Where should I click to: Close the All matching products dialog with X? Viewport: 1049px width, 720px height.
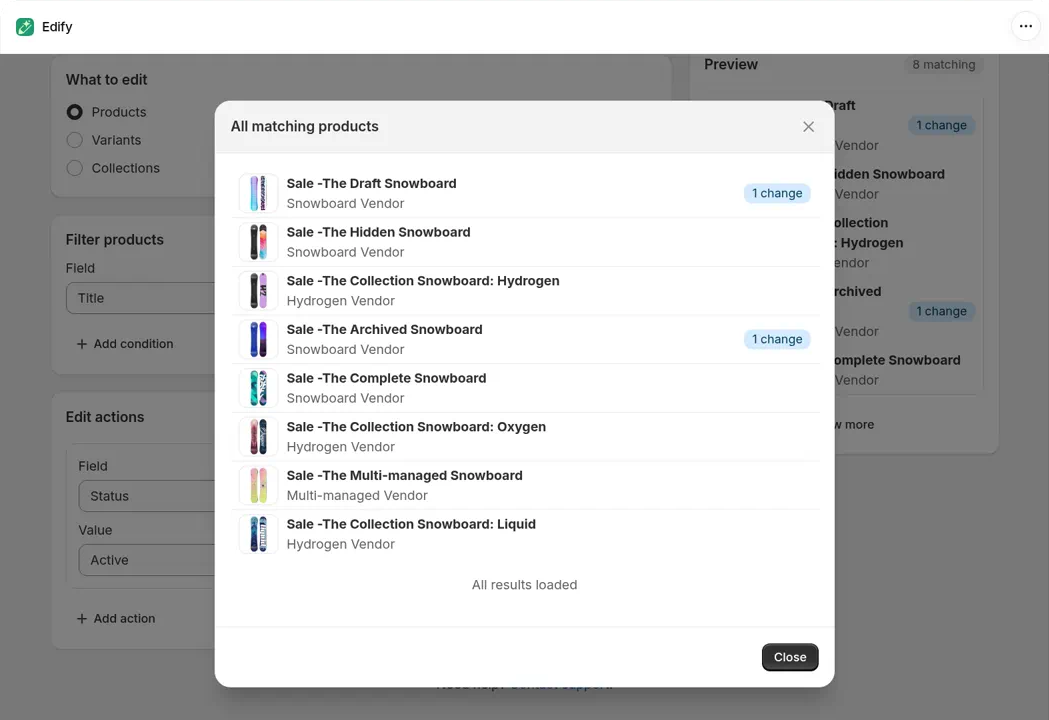(x=808, y=126)
